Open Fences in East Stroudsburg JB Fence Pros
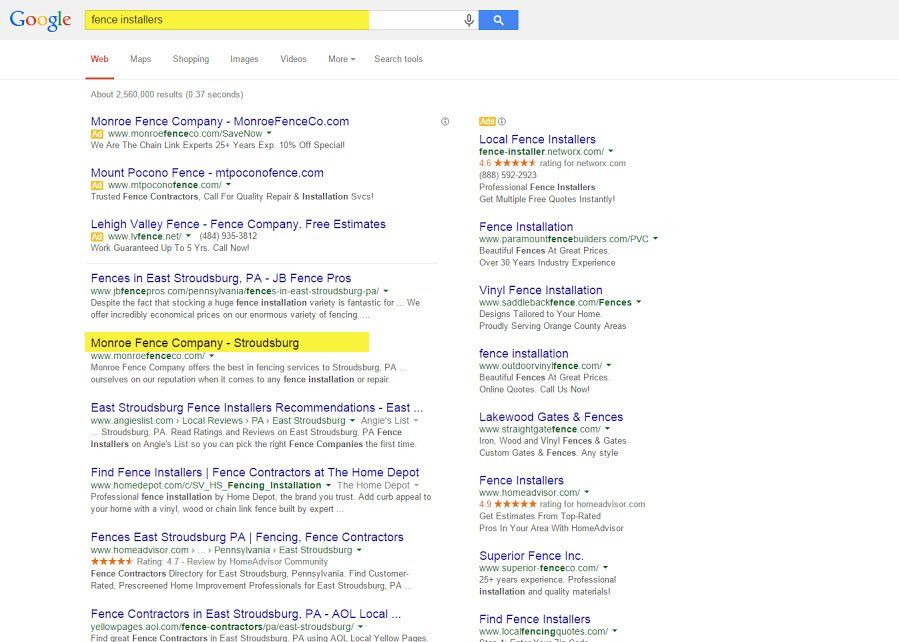The image size is (899, 642). click(221, 279)
